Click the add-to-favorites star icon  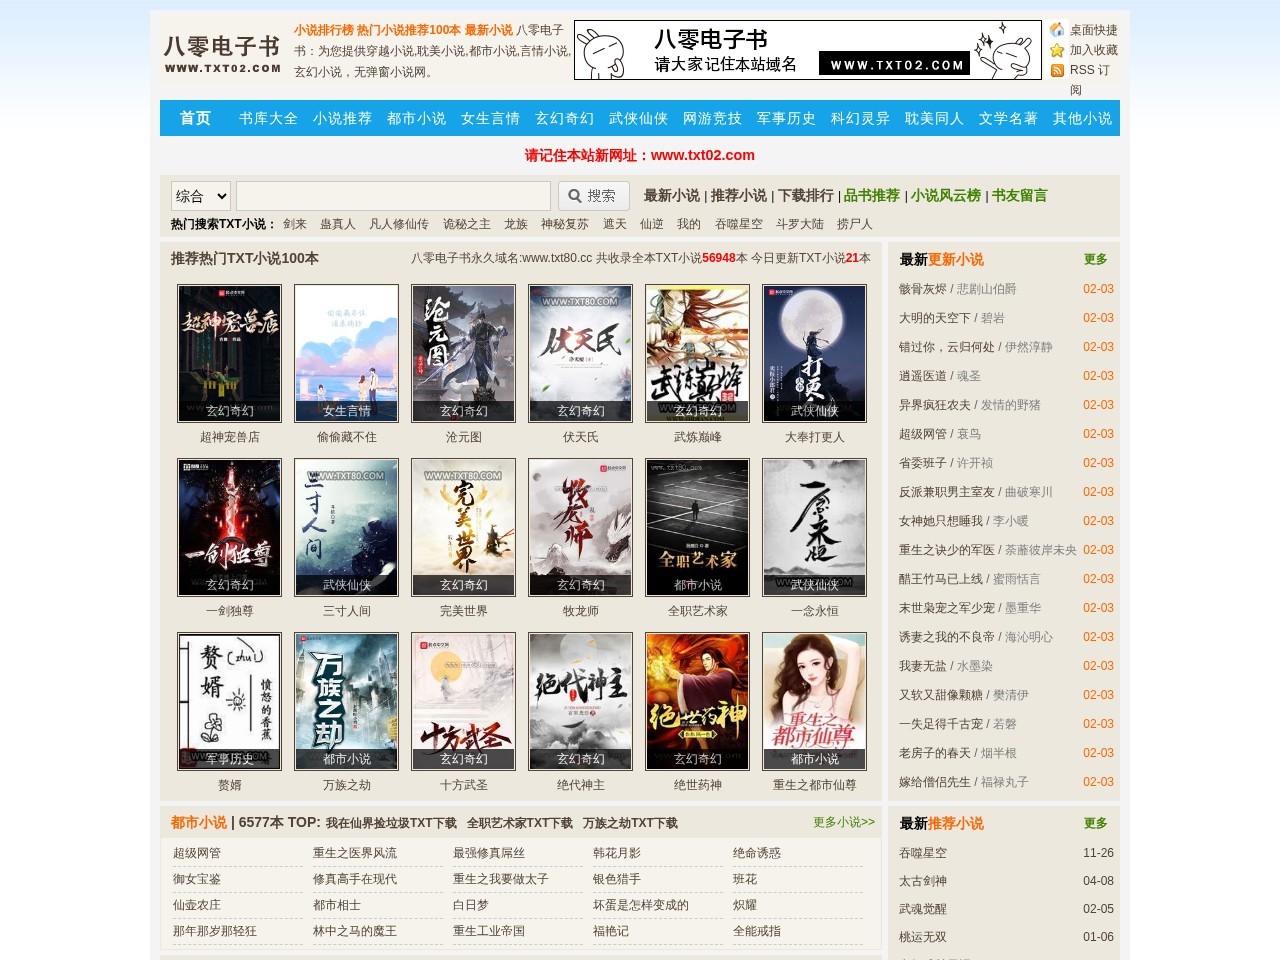[1057, 50]
